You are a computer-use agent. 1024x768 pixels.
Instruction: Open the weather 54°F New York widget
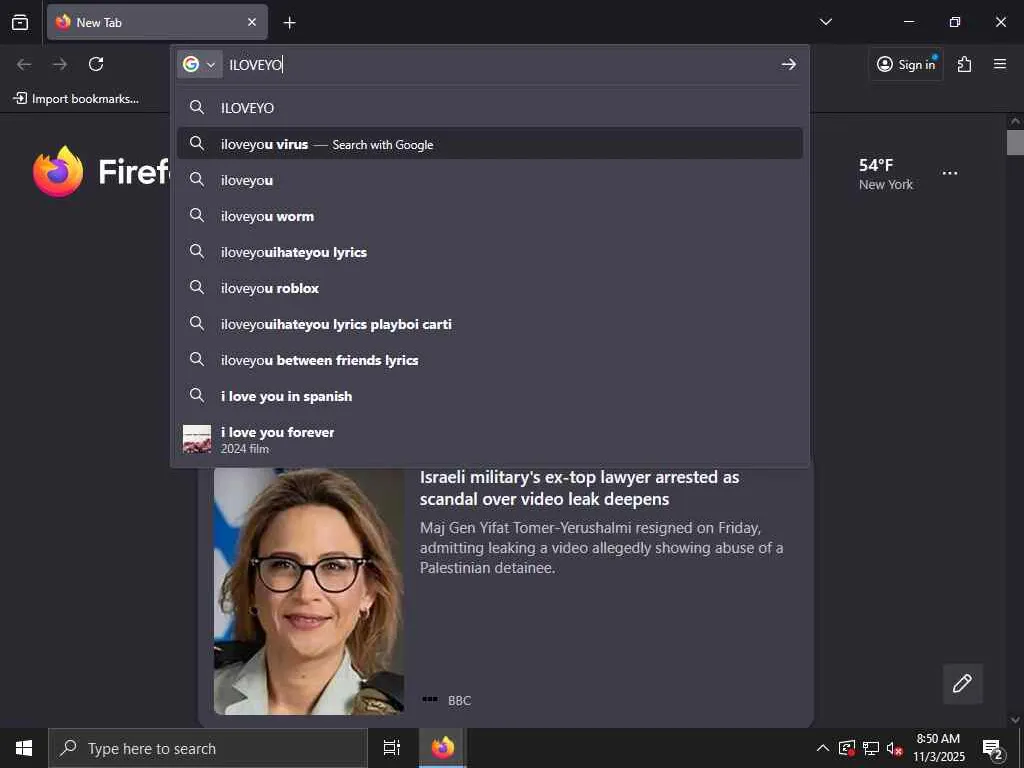click(x=886, y=174)
